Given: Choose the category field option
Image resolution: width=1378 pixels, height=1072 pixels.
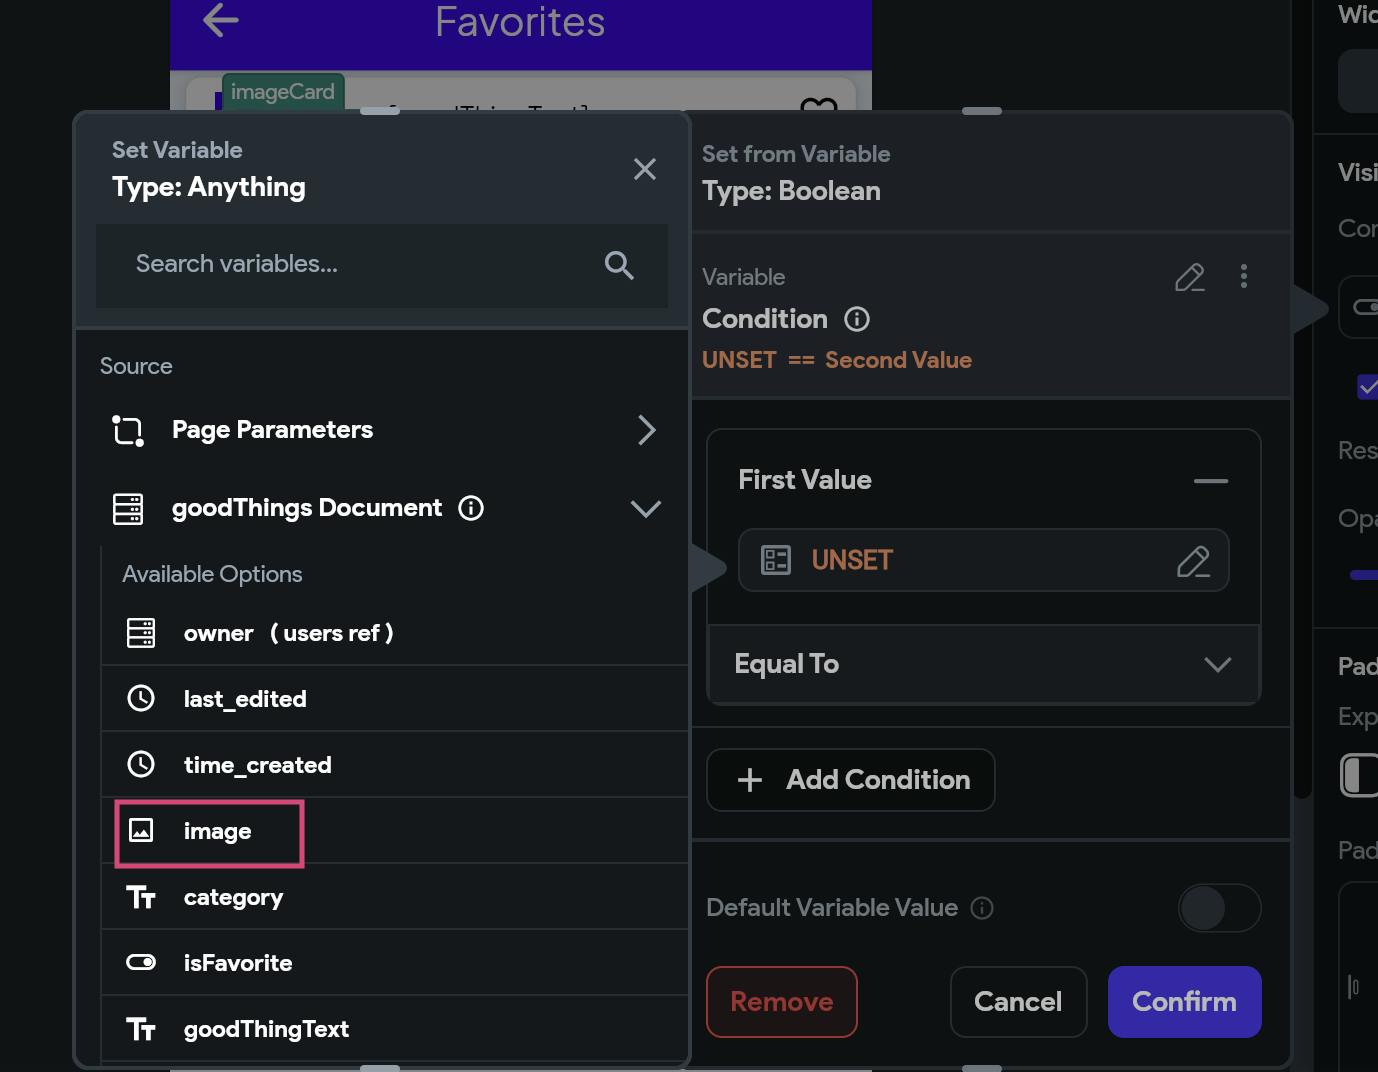Looking at the screenshot, I should pyautogui.click(x=233, y=897).
